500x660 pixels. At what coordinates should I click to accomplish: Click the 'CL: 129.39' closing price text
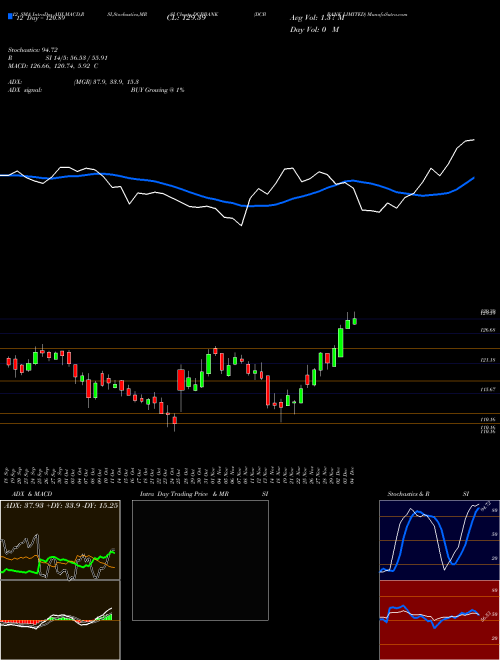[186, 18]
